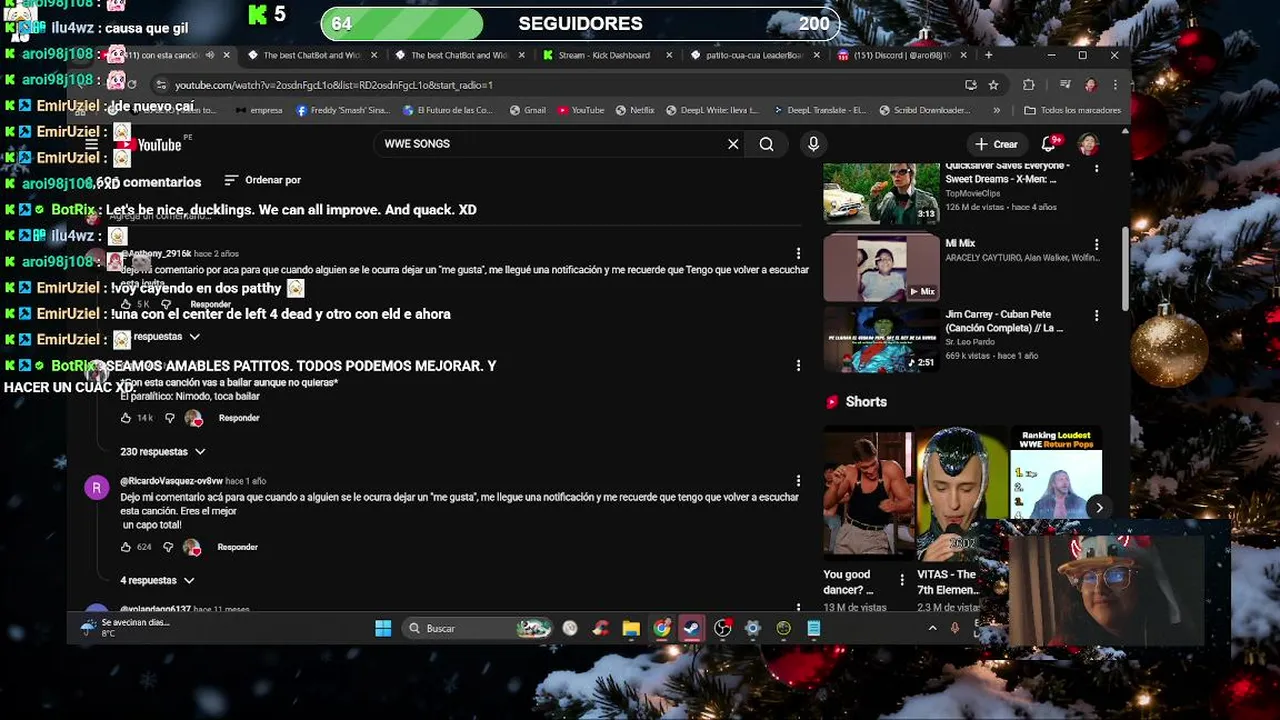Click the weather widget on taskbar
This screenshot has width=1280, height=720.
[x=125, y=627]
